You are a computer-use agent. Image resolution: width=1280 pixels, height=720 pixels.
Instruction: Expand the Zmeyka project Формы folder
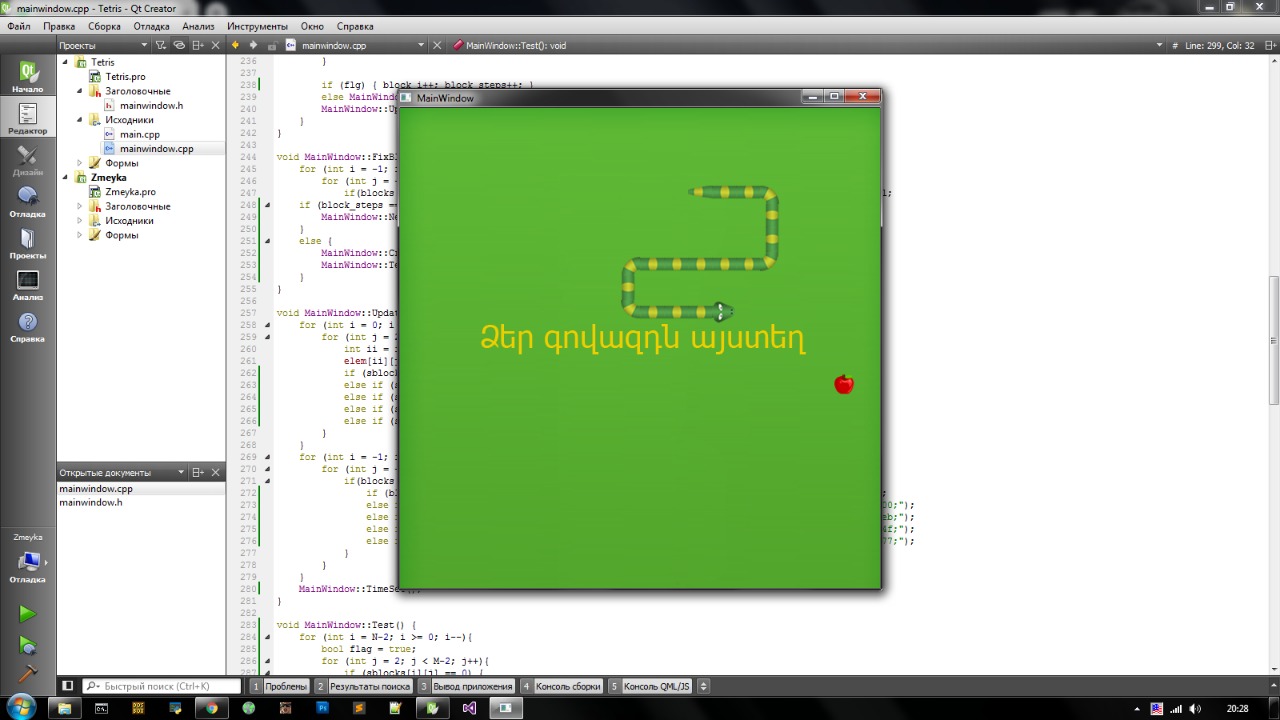tap(79, 235)
